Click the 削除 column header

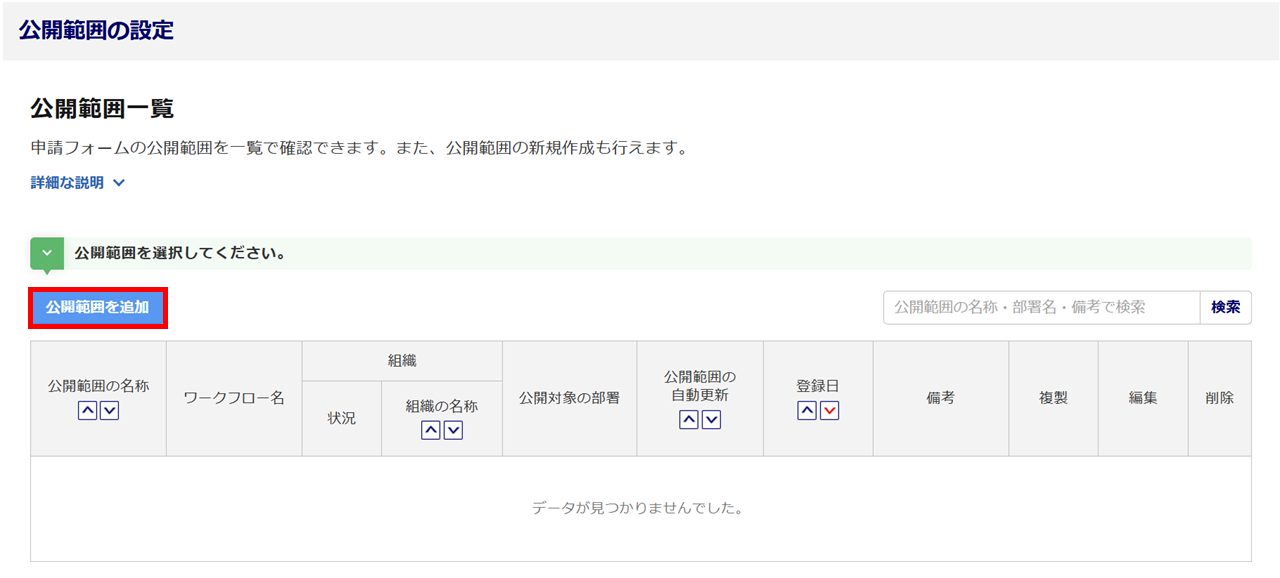point(1219,398)
